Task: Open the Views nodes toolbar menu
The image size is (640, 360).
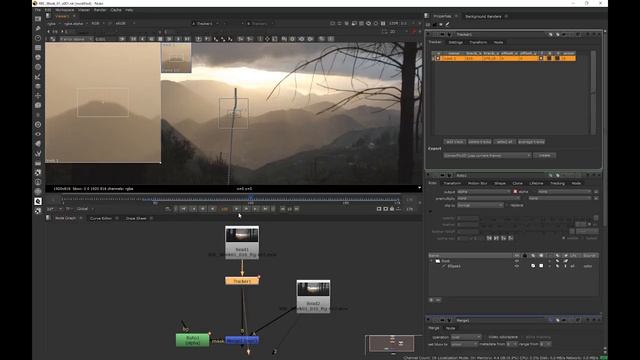Action: point(38,134)
